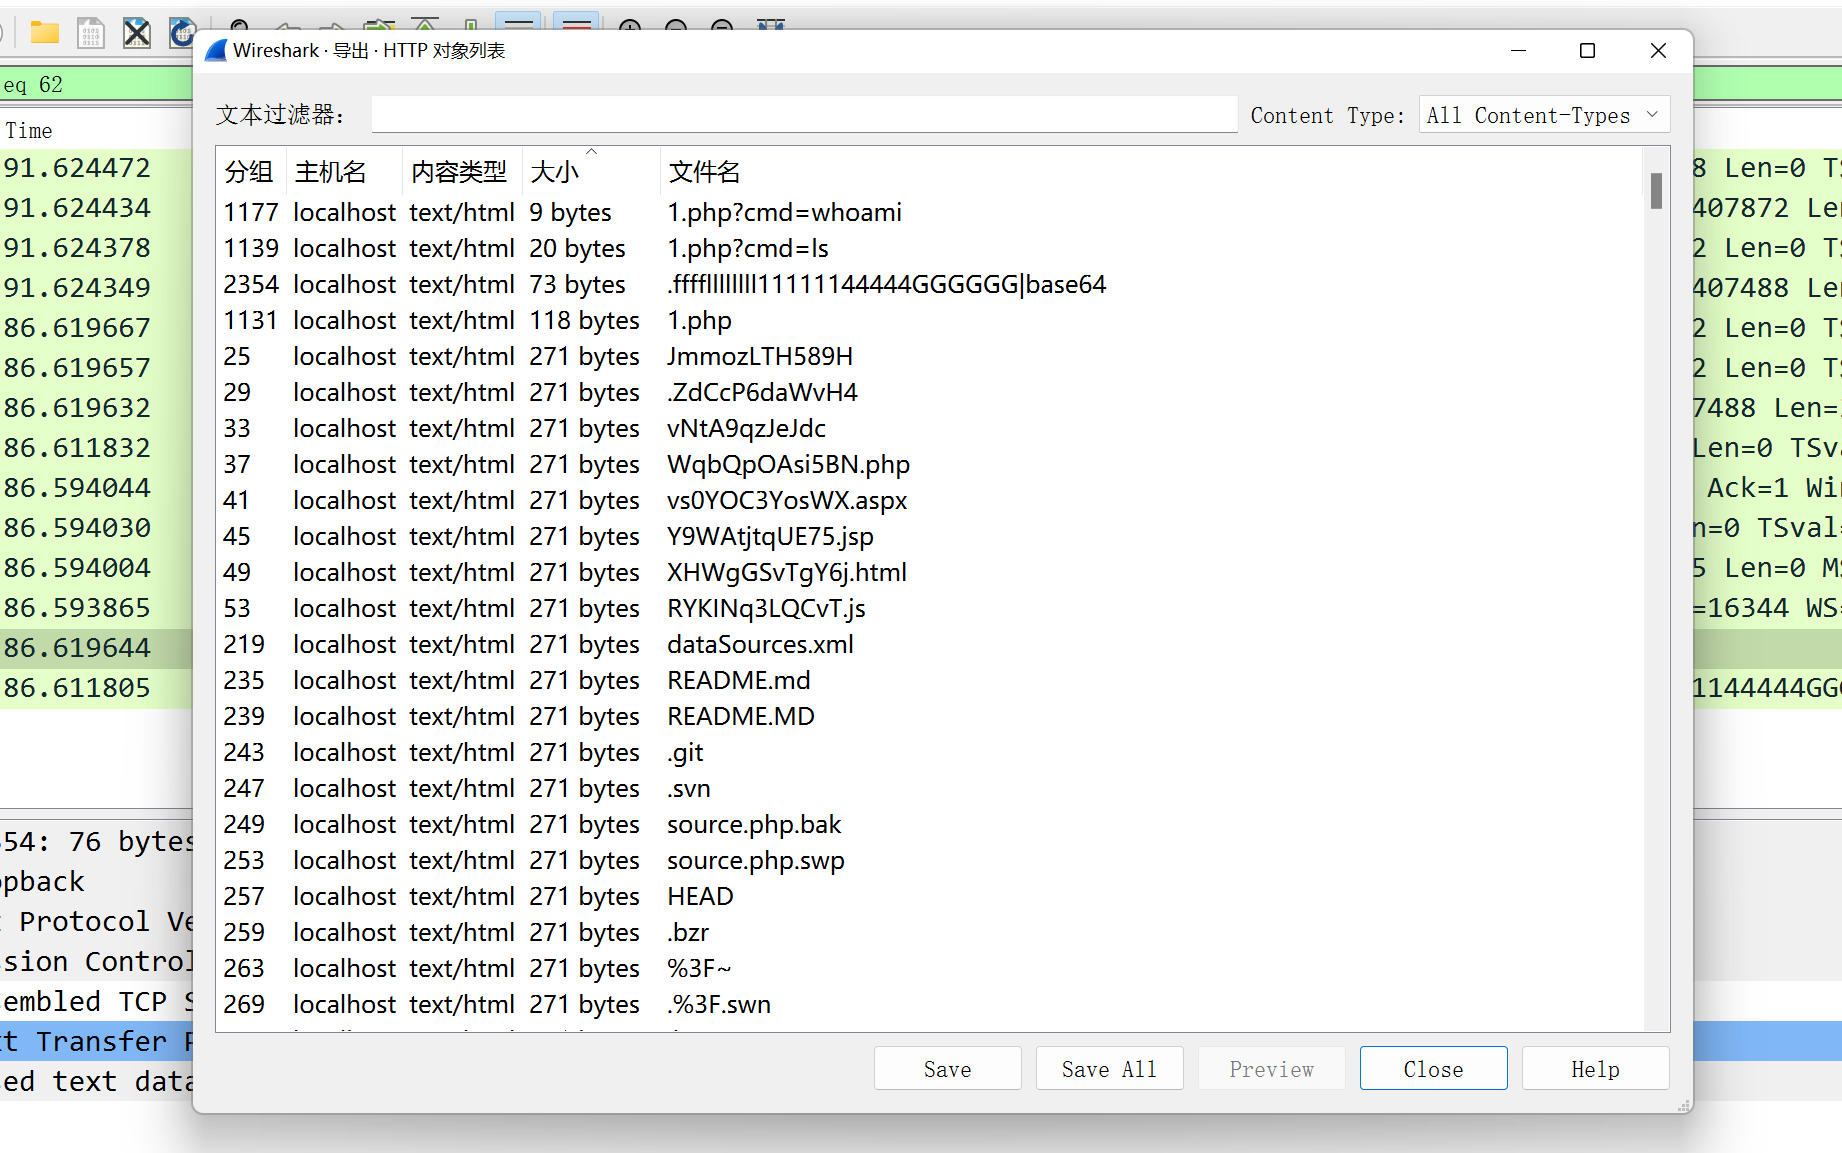Select the %3F~ file row
This screenshot has width=1842, height=1153.
click(930, 968)
